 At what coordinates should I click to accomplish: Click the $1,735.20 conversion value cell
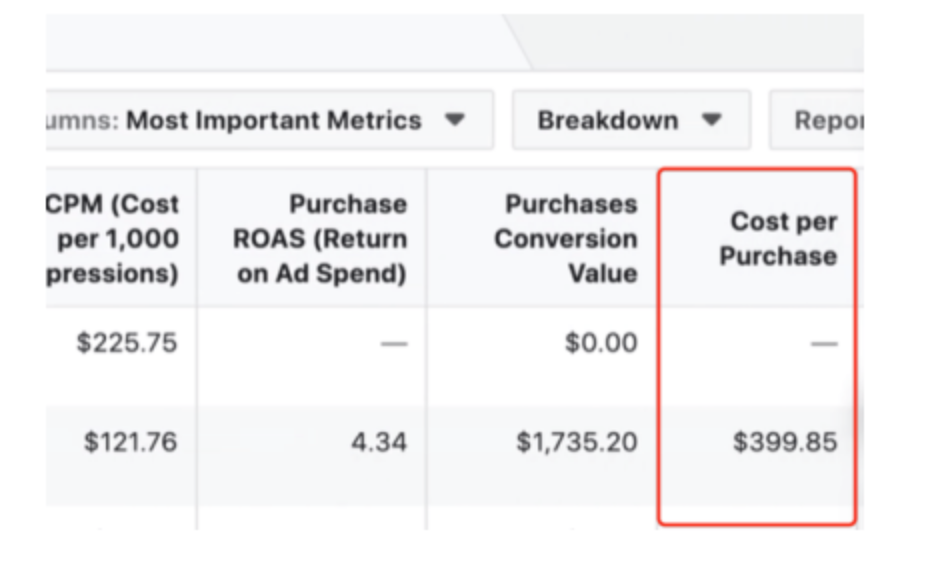(577, 441)
